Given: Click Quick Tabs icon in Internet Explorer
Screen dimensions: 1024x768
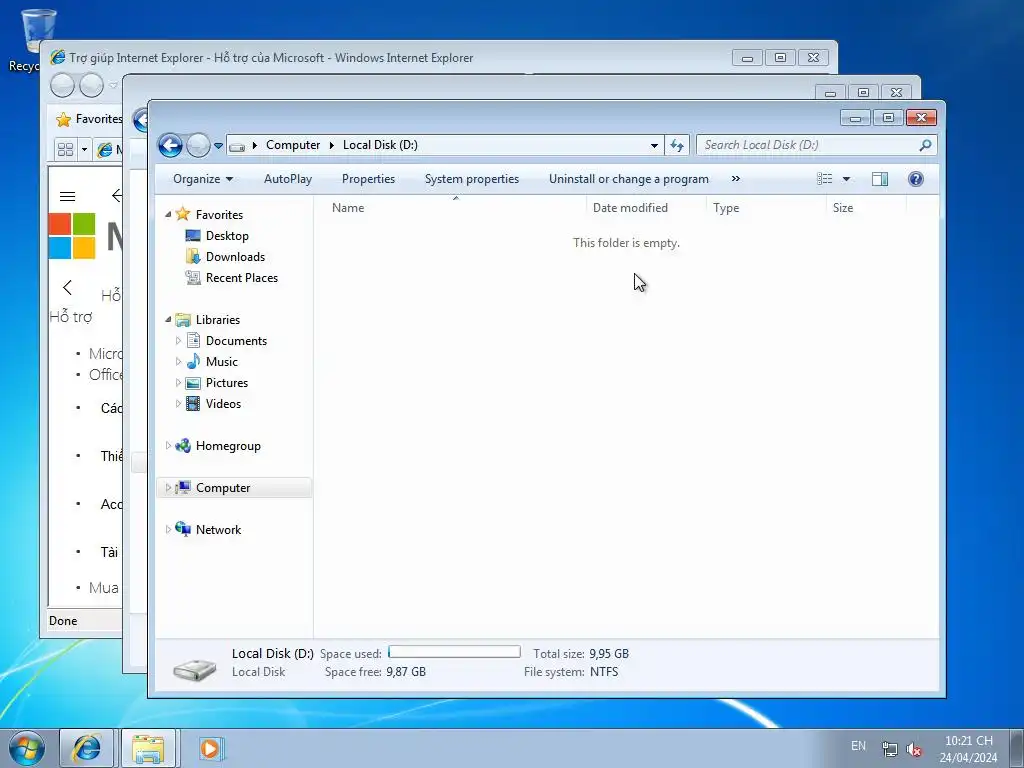Looking at the screenshot, I should tap(65, 150).
